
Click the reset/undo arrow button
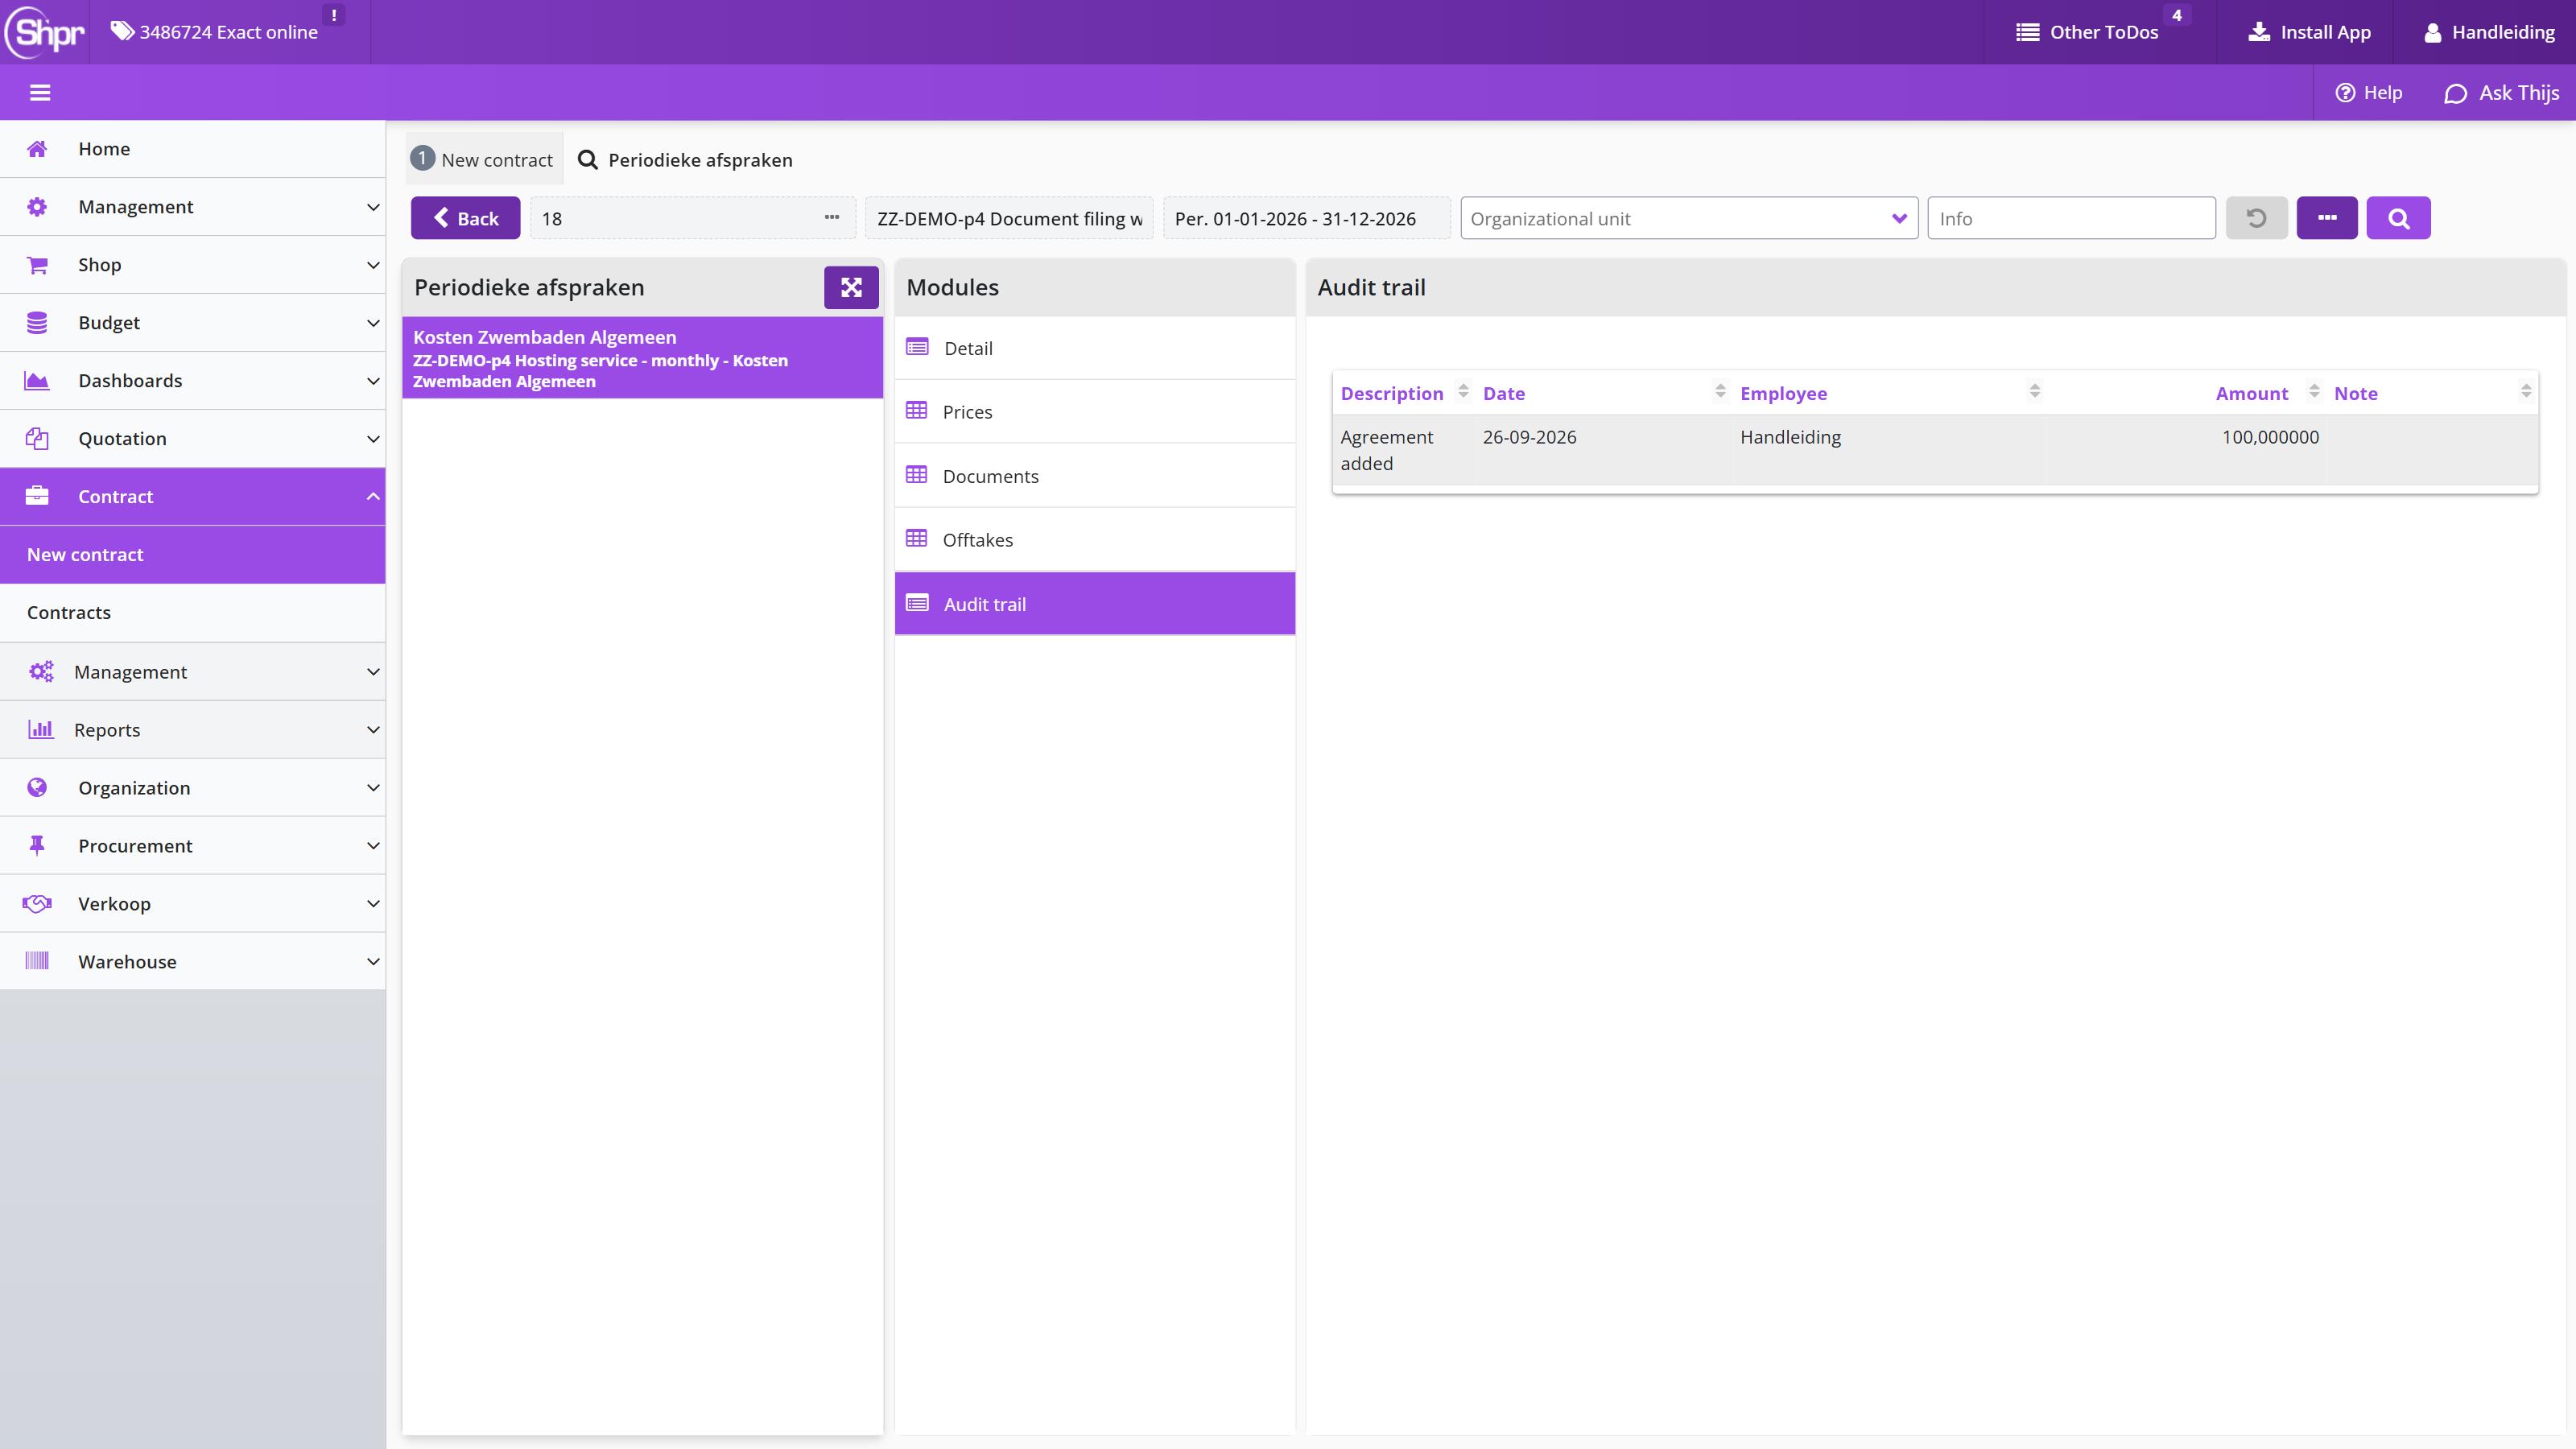[x=2256, y=218]
